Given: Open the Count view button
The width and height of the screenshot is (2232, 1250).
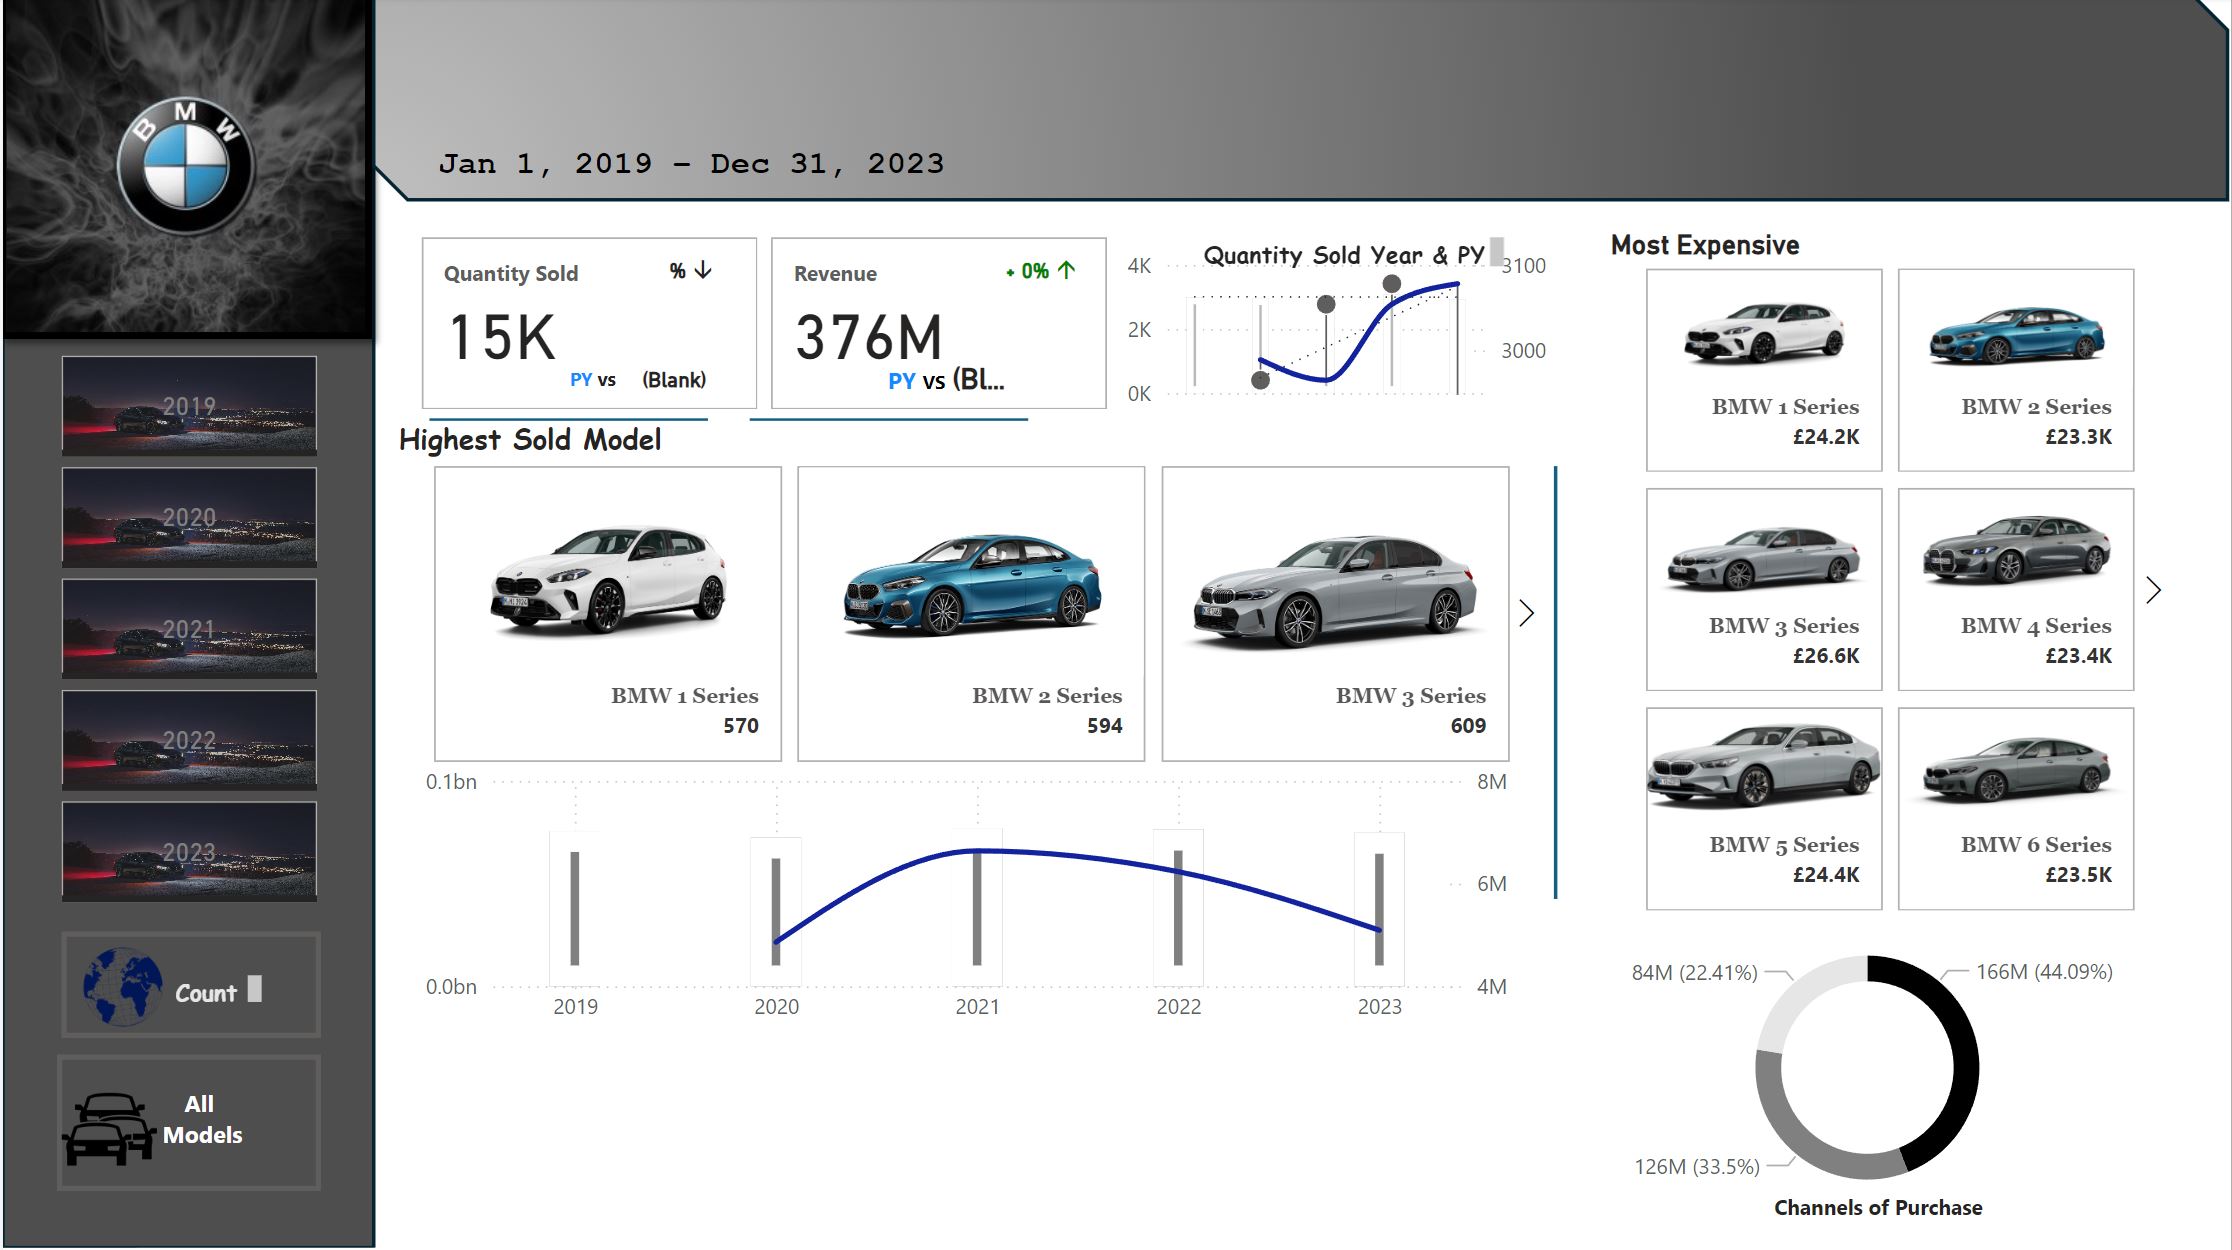Looking at the screenshot, I should pos(191,985).
